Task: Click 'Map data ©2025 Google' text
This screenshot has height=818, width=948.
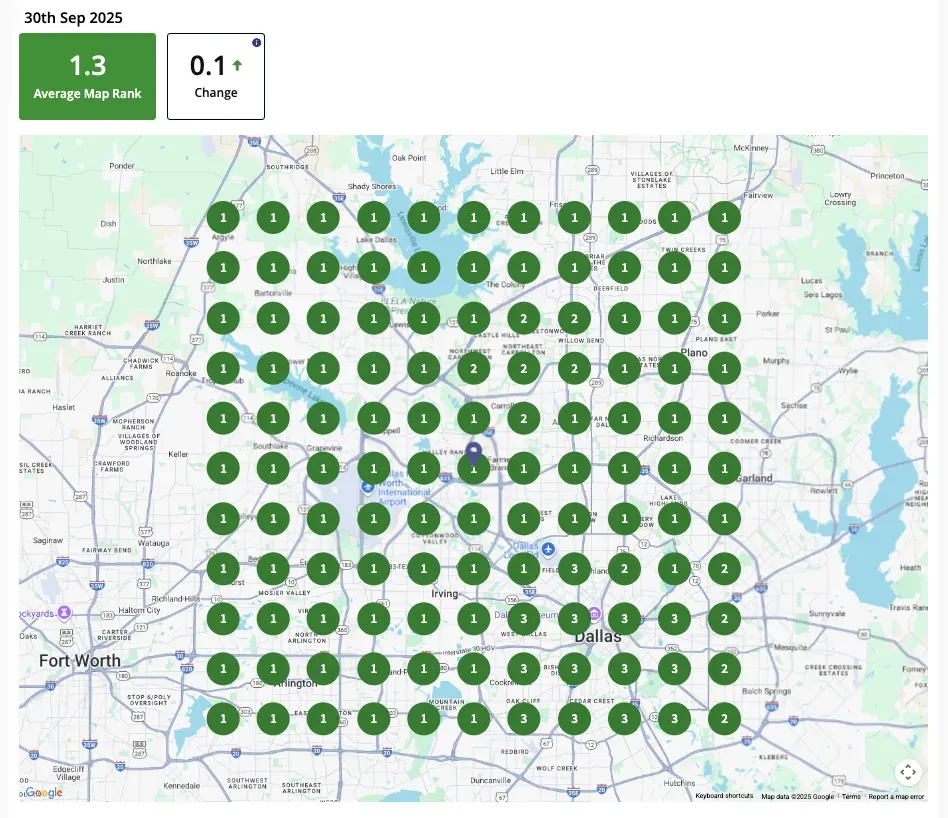Action: (797, 796)
